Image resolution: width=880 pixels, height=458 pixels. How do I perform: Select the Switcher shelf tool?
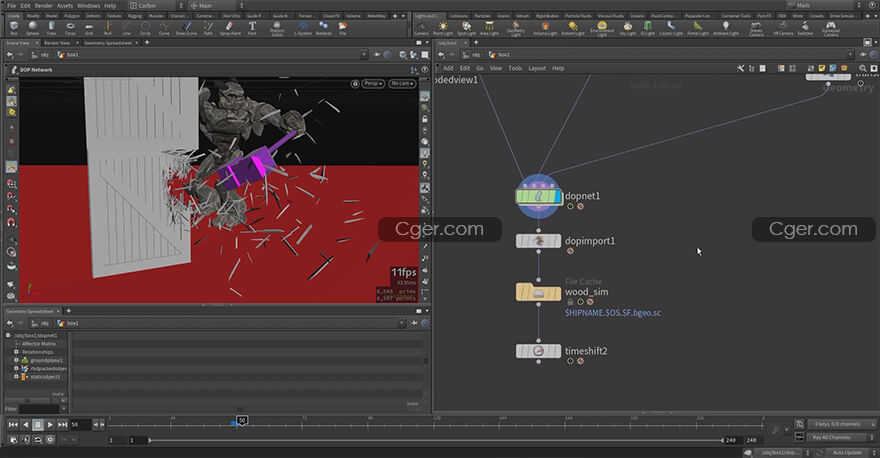(805, 28)
